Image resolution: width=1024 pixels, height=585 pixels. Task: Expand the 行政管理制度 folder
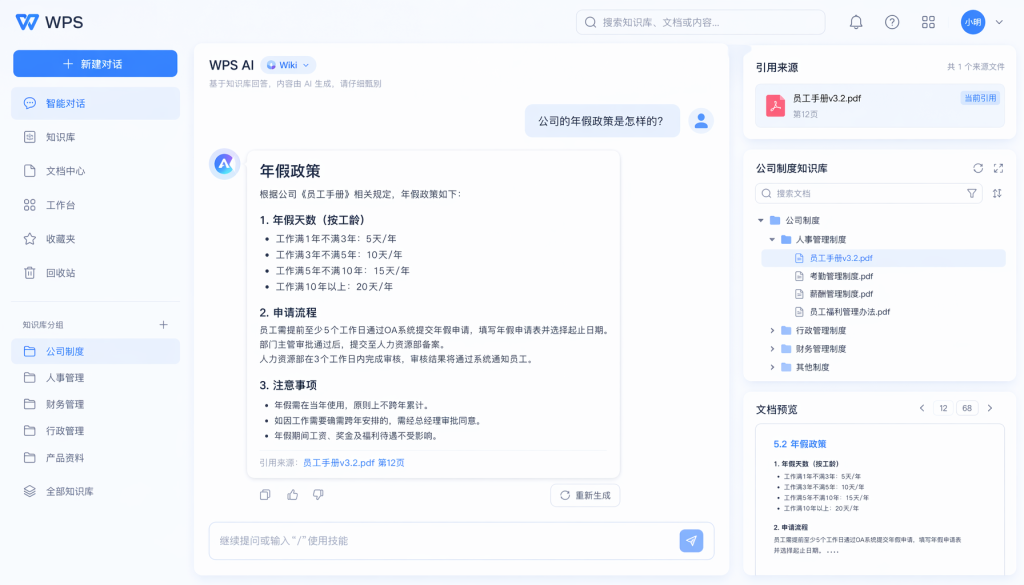coord(772,330)
